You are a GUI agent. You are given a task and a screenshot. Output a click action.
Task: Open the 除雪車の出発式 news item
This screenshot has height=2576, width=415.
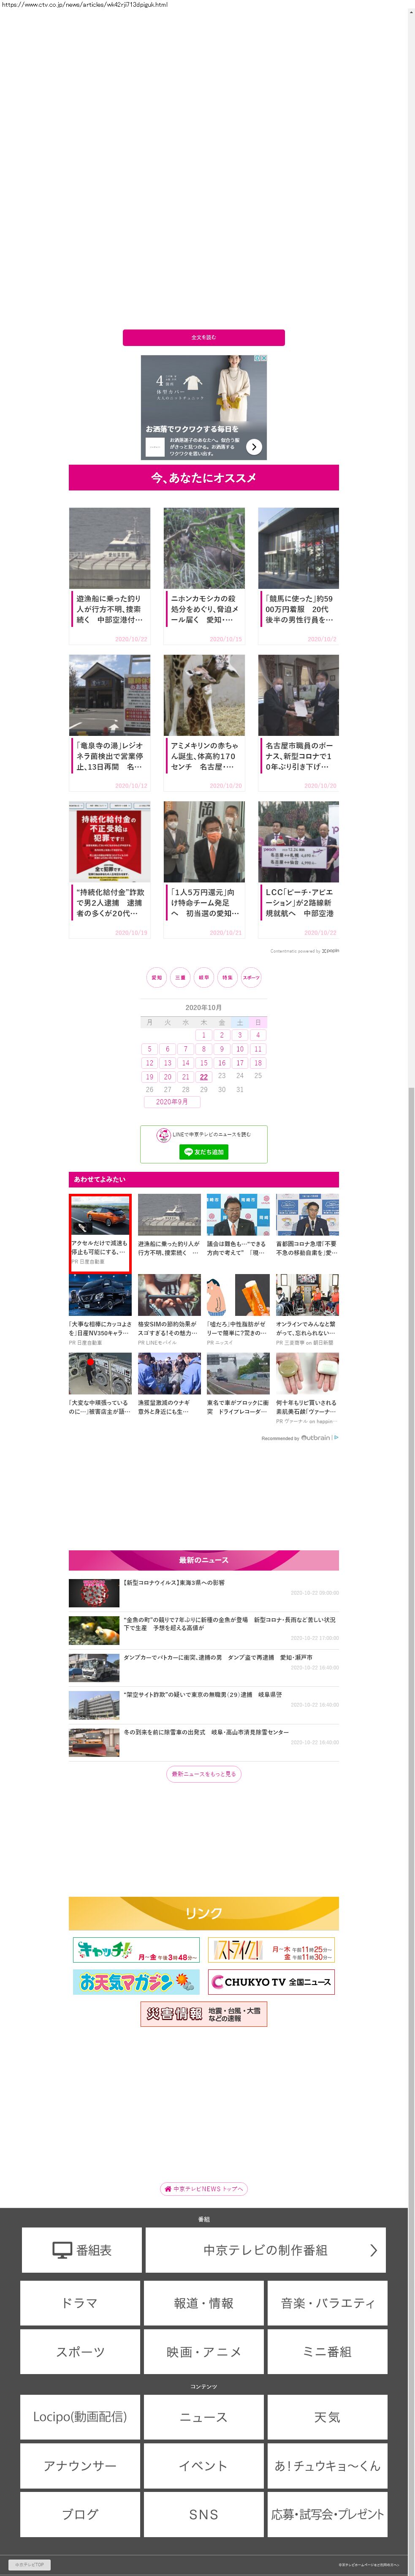[x=204, y=1742]
